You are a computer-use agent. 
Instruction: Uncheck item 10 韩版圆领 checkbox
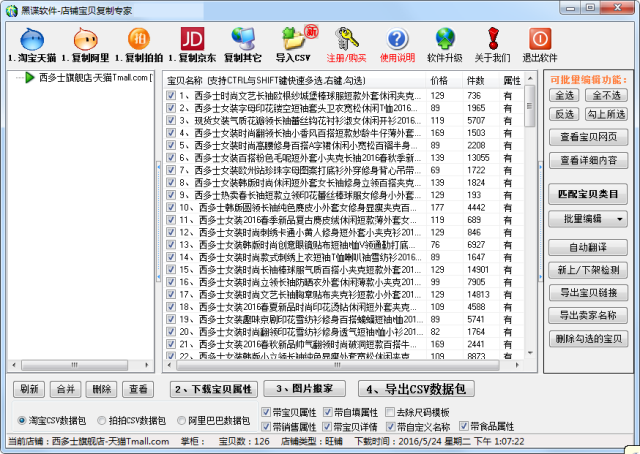[x=171, y=207]
